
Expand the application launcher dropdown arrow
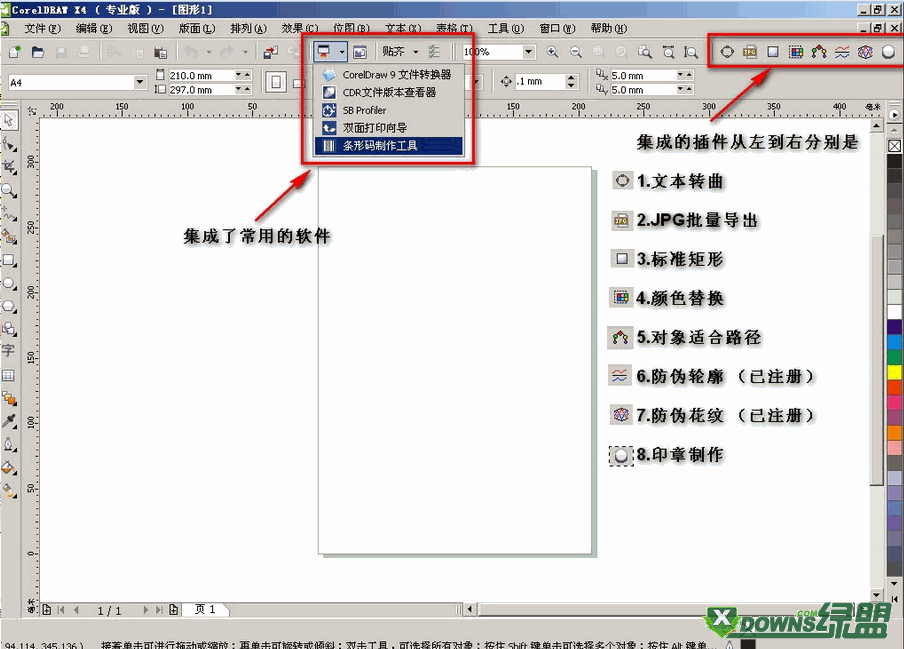[341, 52]
